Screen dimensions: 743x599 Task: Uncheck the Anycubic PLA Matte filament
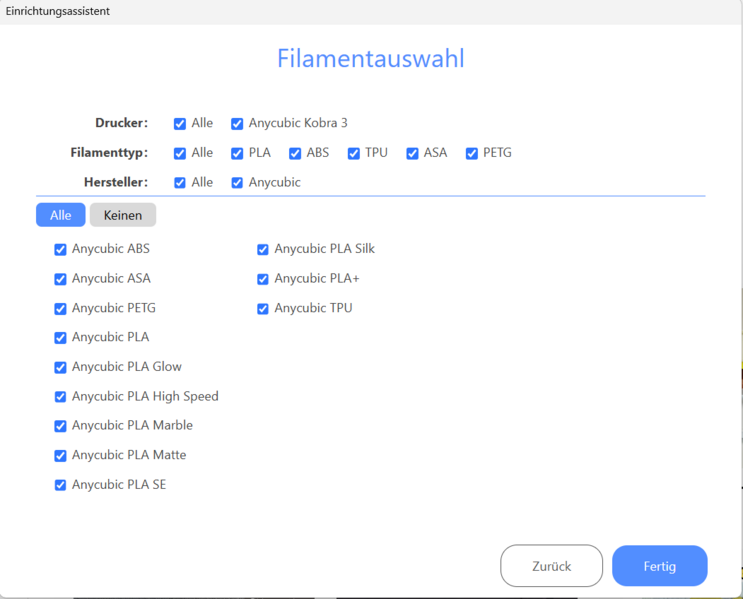[60, 456]
